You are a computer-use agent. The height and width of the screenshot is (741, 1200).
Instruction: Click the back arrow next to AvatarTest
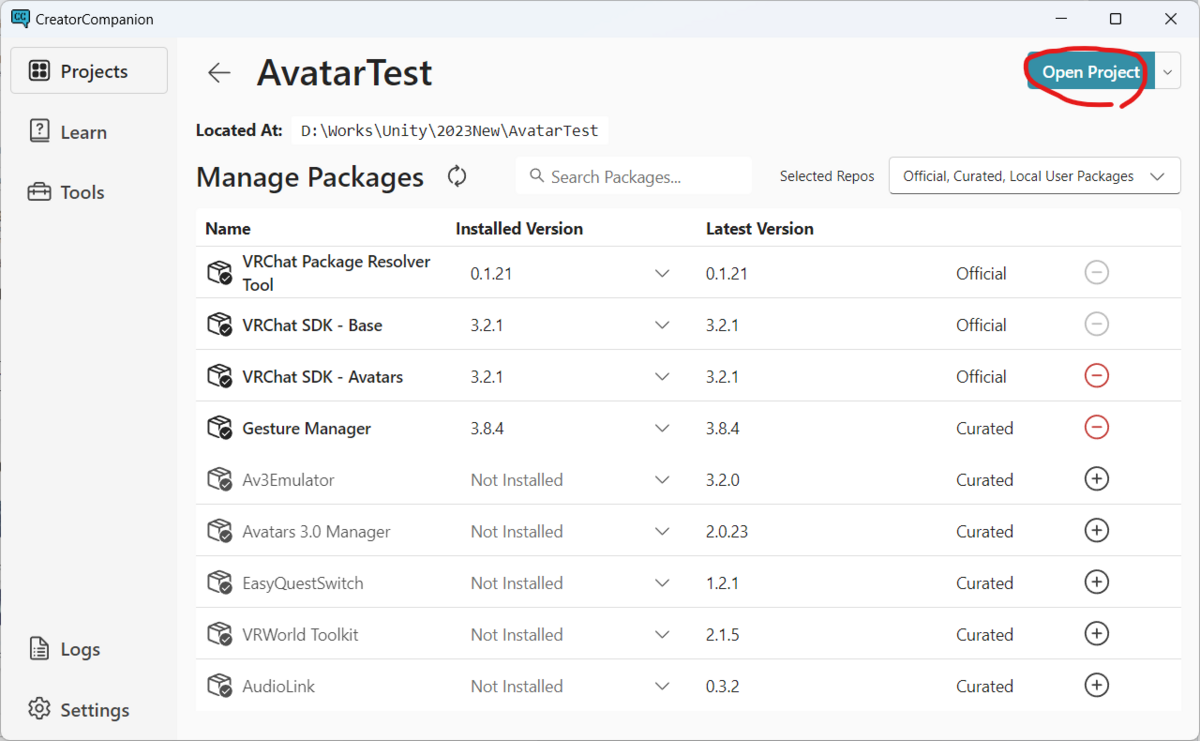click(x=219, y=72)
